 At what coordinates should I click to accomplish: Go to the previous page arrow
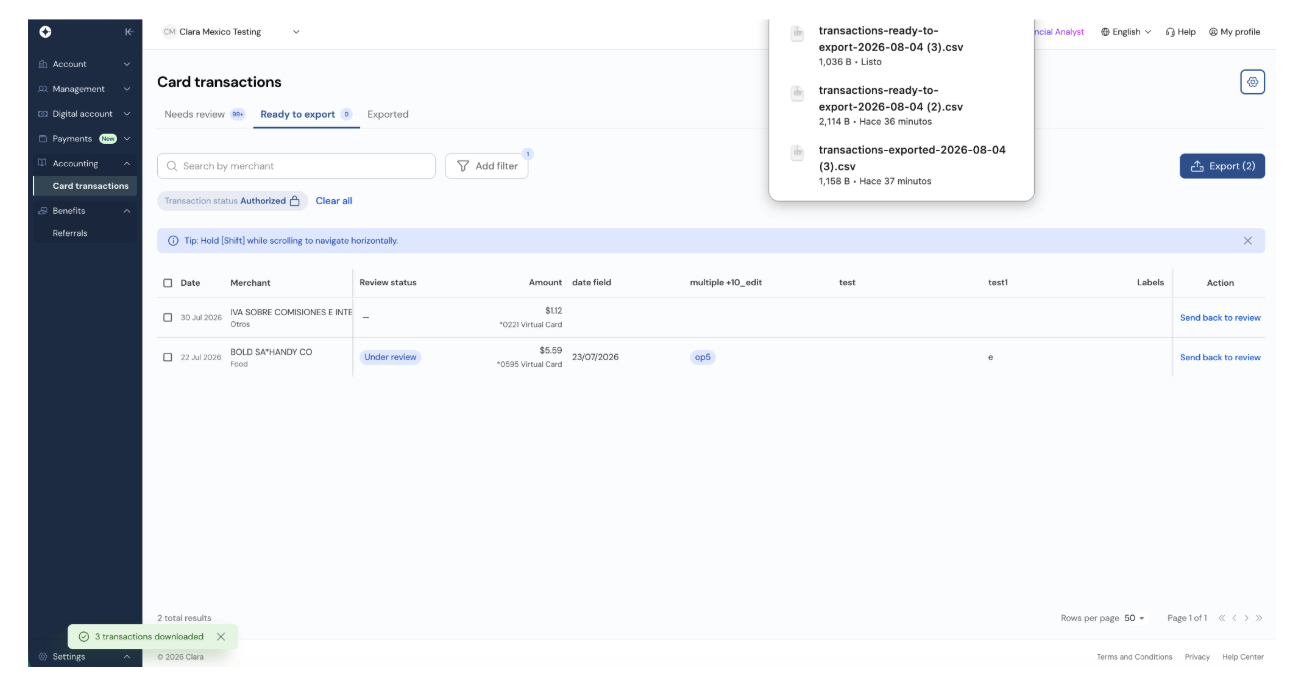pyautogui.click(x=1234, y=618)
